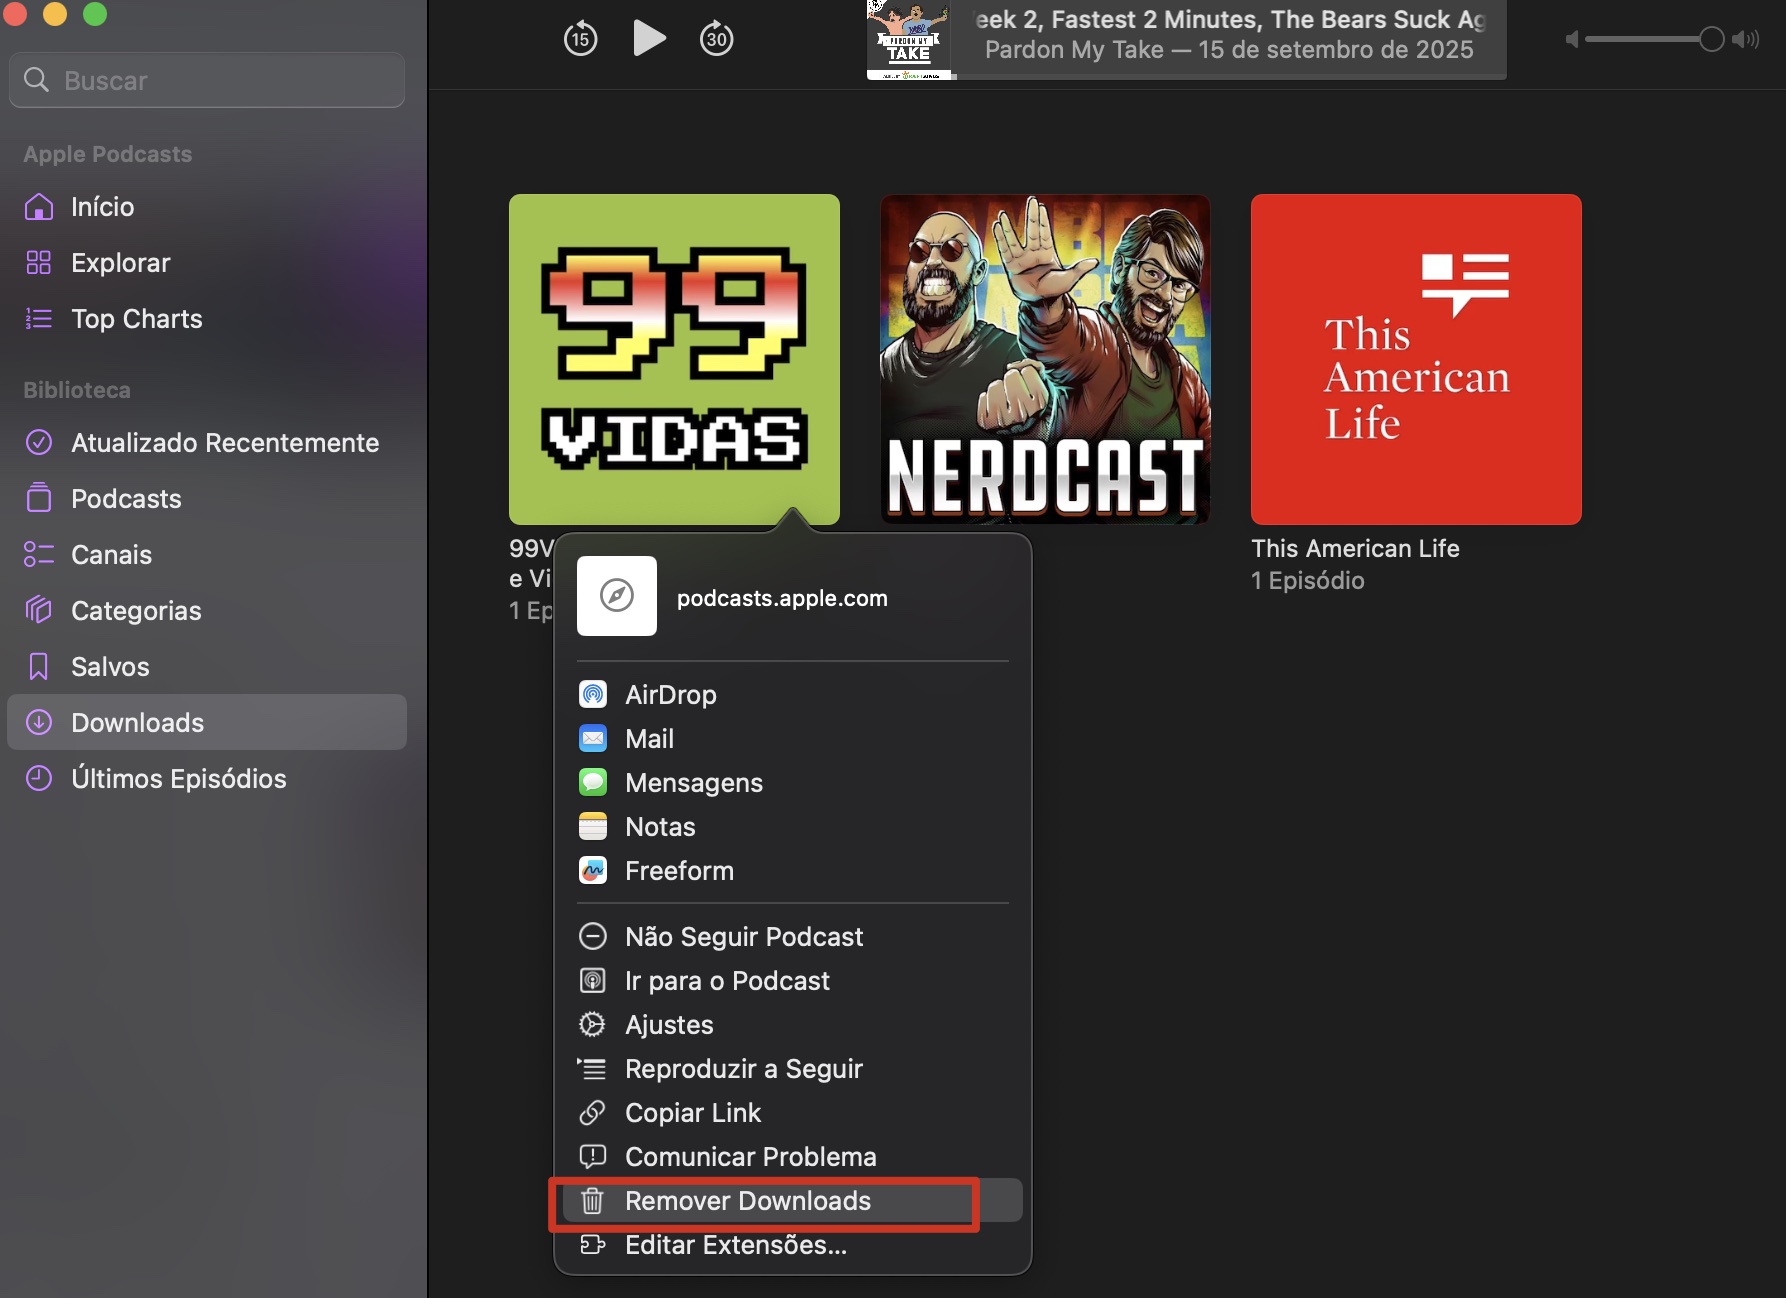The width and height of the screenshot is (1786, 1298).
Task: Click the Últimos Episódios clock icon
Action: [38, 778]
